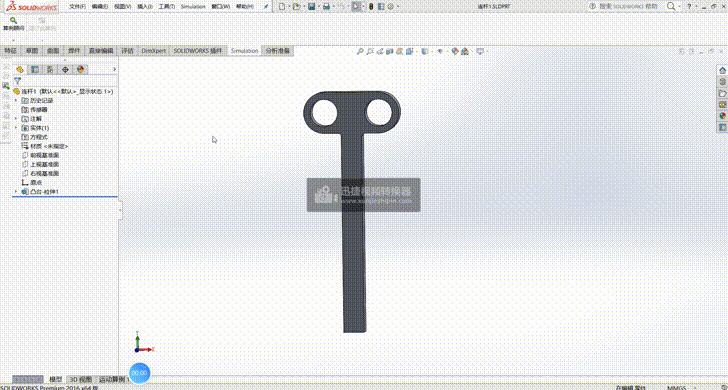Select 材质 <未指定> in the tree
This screenshot has height=390, width=728.
(x=45, y=146)
